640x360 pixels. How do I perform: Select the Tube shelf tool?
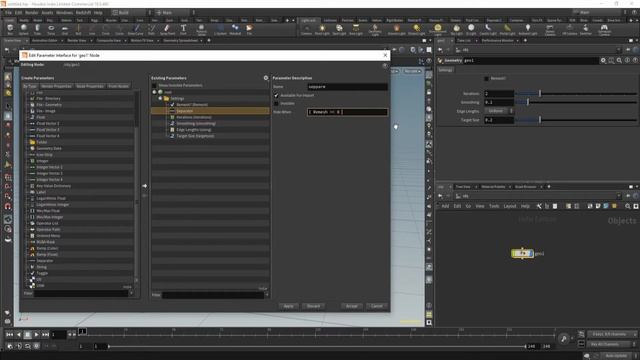(37, 29)
